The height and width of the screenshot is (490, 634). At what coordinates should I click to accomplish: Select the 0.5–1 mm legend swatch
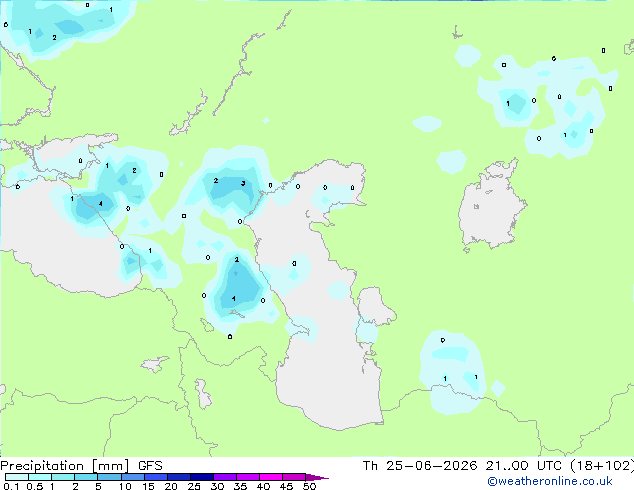(40, 477)
